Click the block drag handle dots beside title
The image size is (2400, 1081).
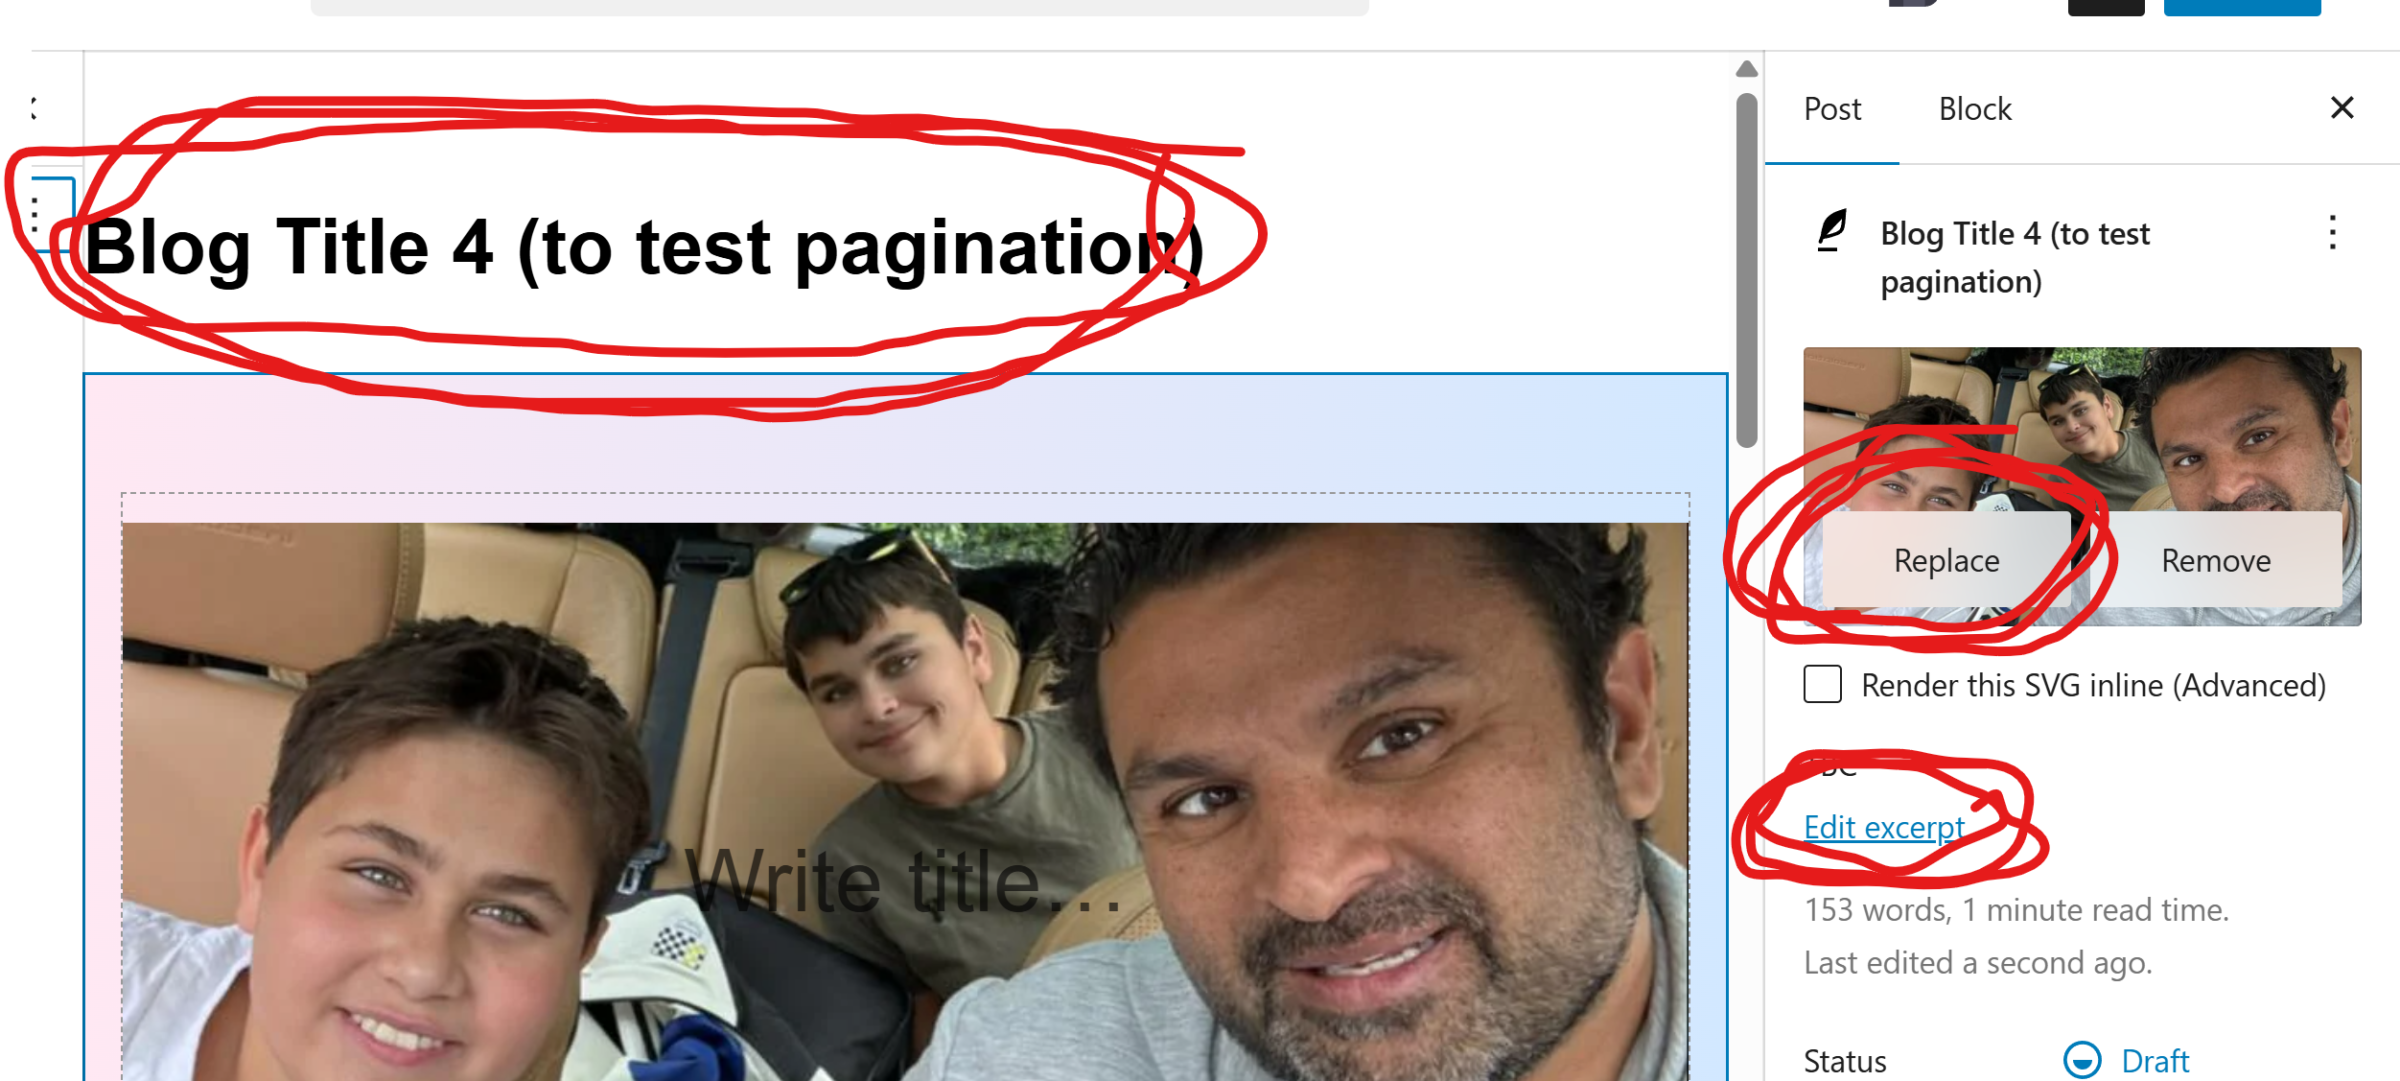click(x=35, y=214)
